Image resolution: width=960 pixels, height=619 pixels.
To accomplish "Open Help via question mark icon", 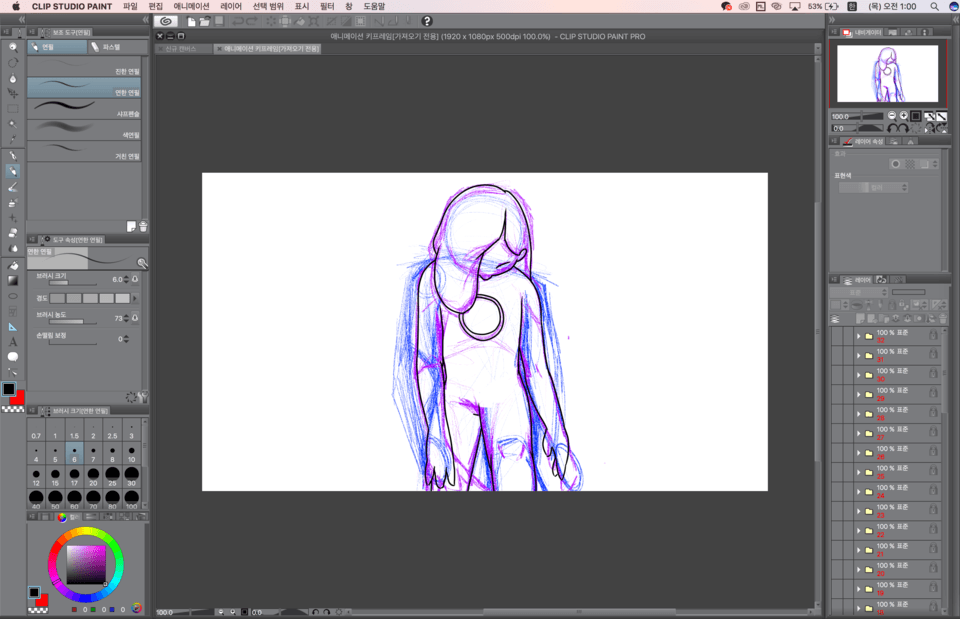I will [427, 21].
